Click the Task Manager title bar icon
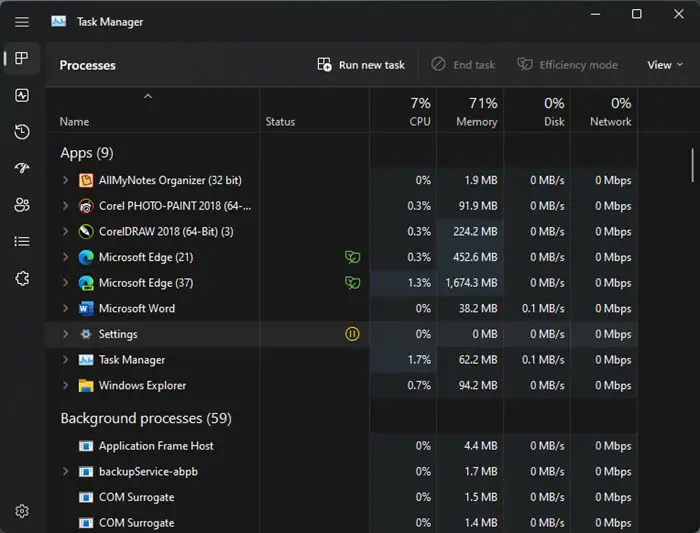Screen dimensions: 700x533 (58, 21)
